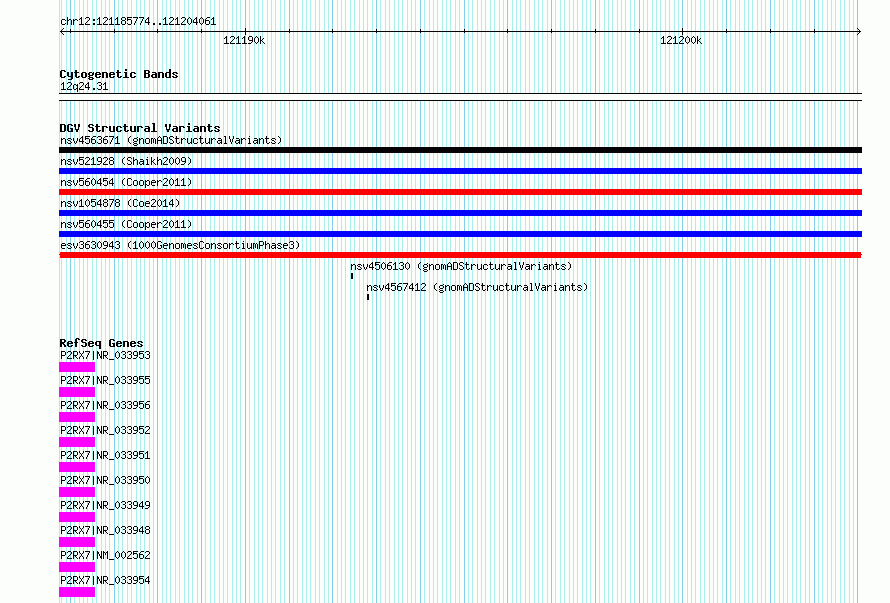Select the 12q24.31 band label
The width and height of the screenshot is (890, 603).
[84, 86]
